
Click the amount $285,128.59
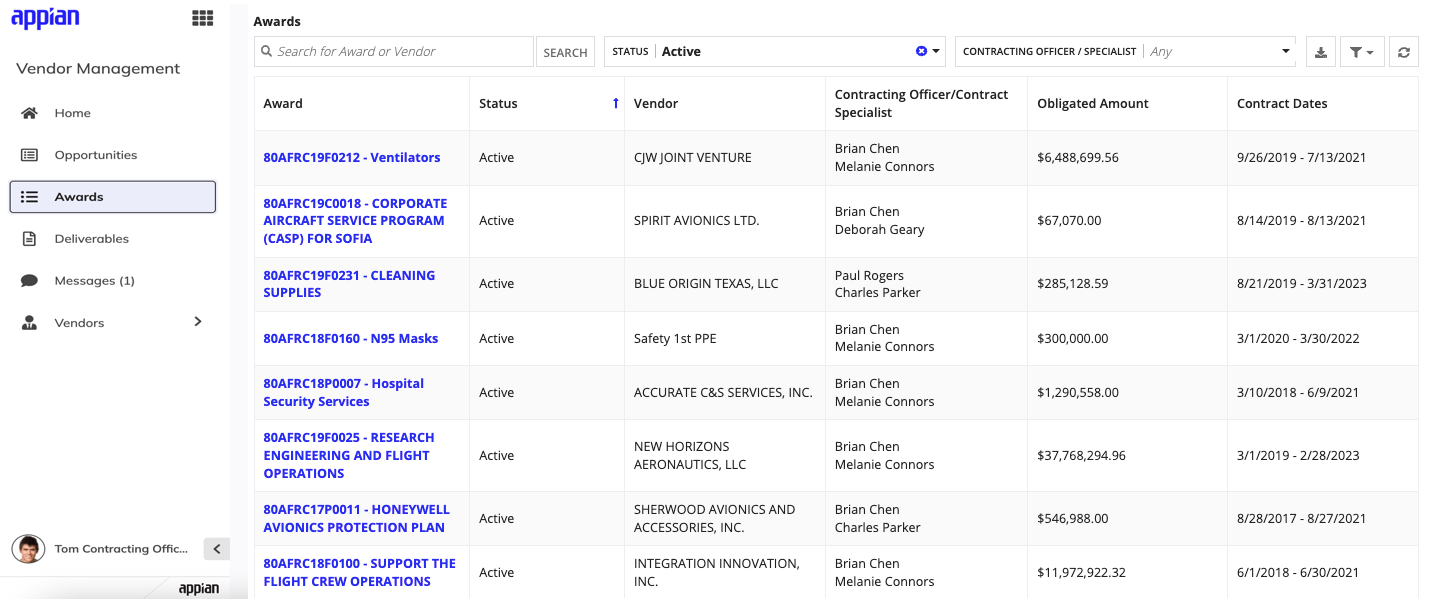pyautogui.click(x=1073, y=284)
